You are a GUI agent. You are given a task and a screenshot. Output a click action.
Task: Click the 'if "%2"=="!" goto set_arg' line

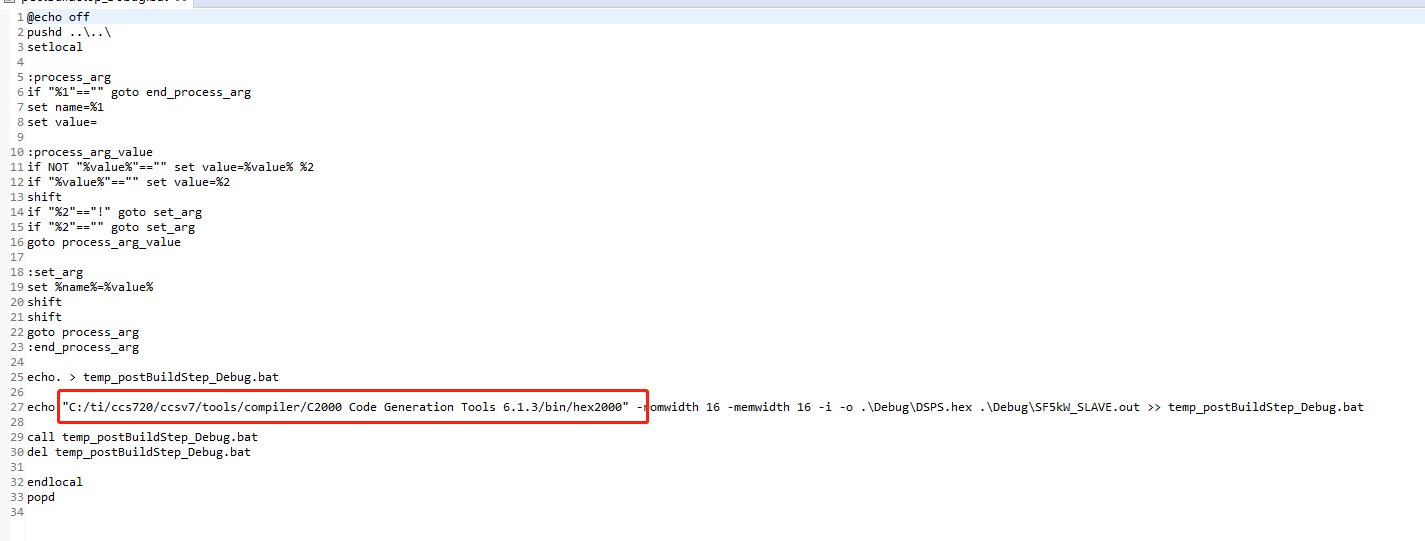click(114, 212)
